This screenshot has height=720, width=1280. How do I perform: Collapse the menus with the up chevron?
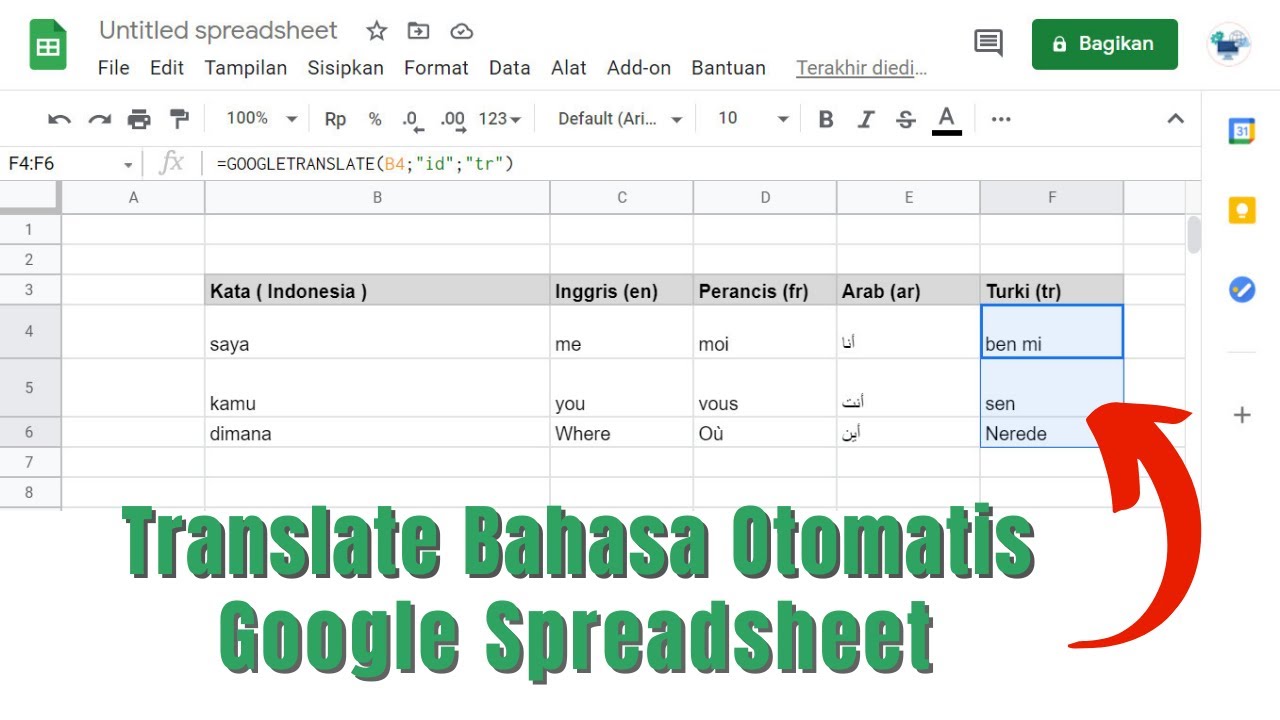point(1176,119)
